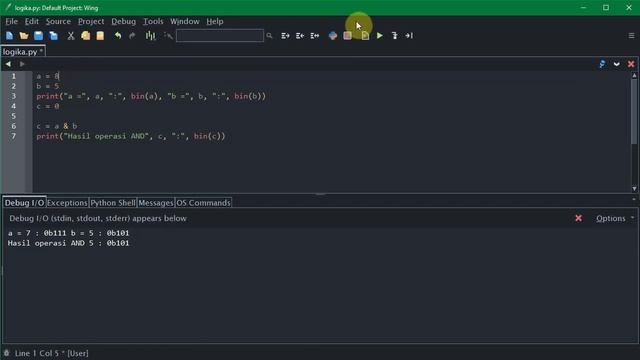640x360 pixels.
Task: Open the Window menu
Action: 184,21
